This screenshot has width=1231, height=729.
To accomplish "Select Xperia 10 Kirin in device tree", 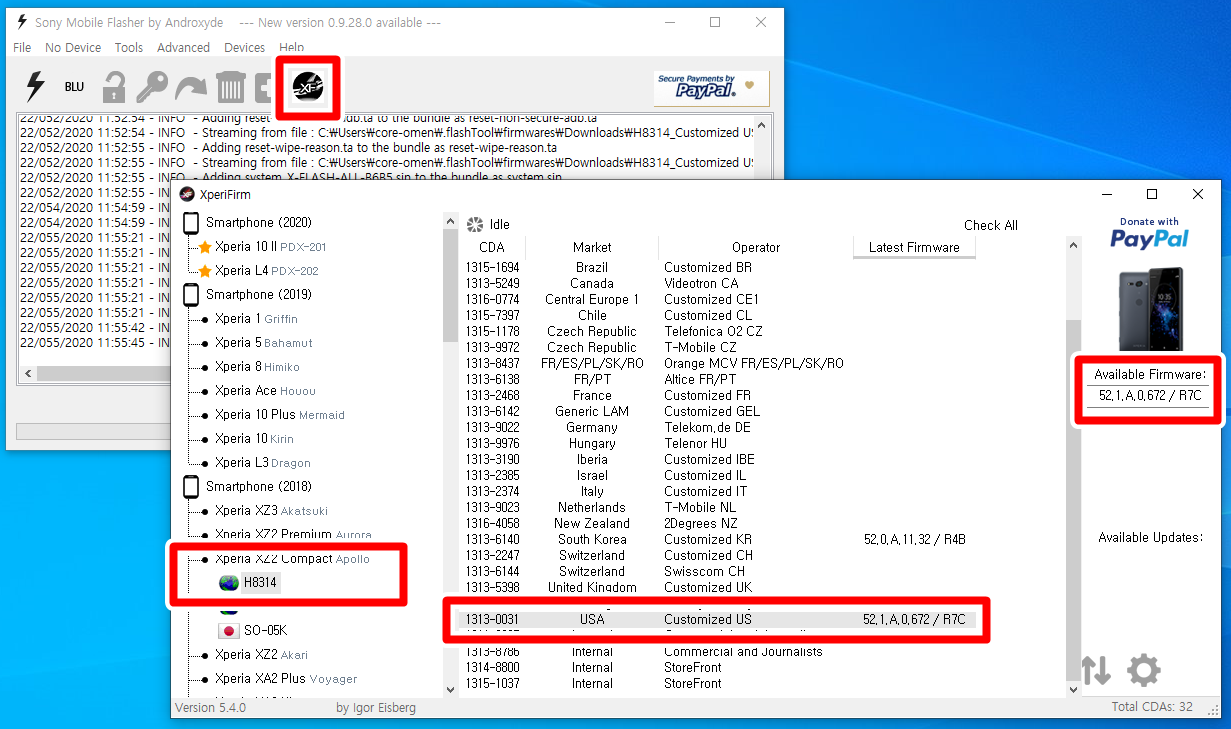I will pos(254,438).
